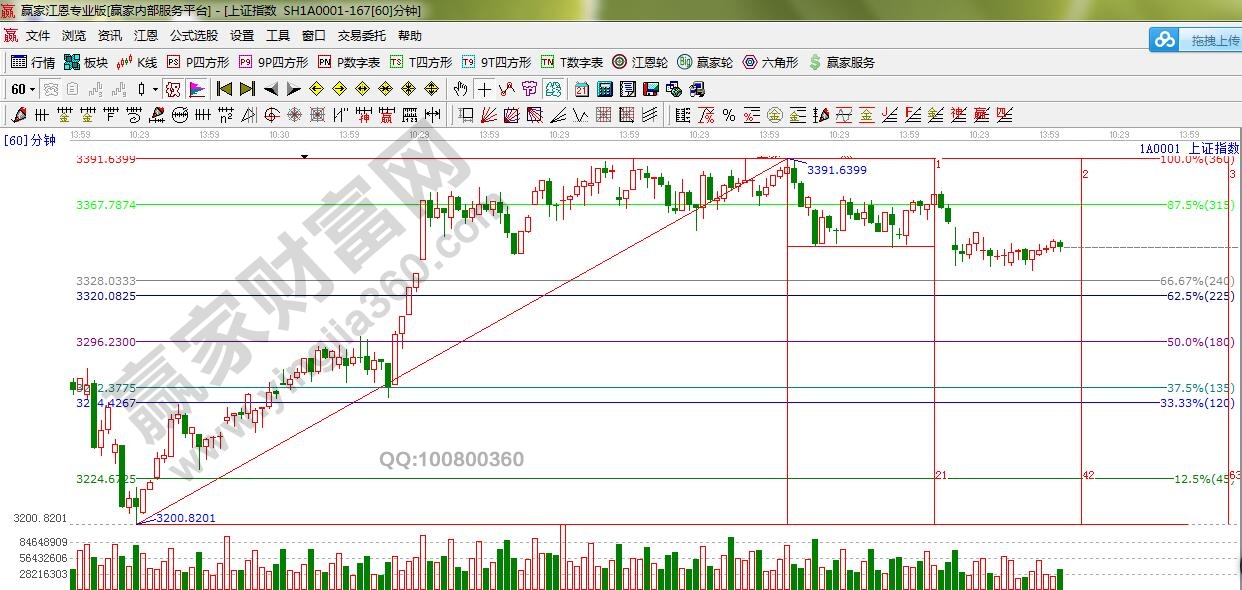Open the 六角形 hexagon tool
The image size is (1242, 590).
click(x=750, y=62)
